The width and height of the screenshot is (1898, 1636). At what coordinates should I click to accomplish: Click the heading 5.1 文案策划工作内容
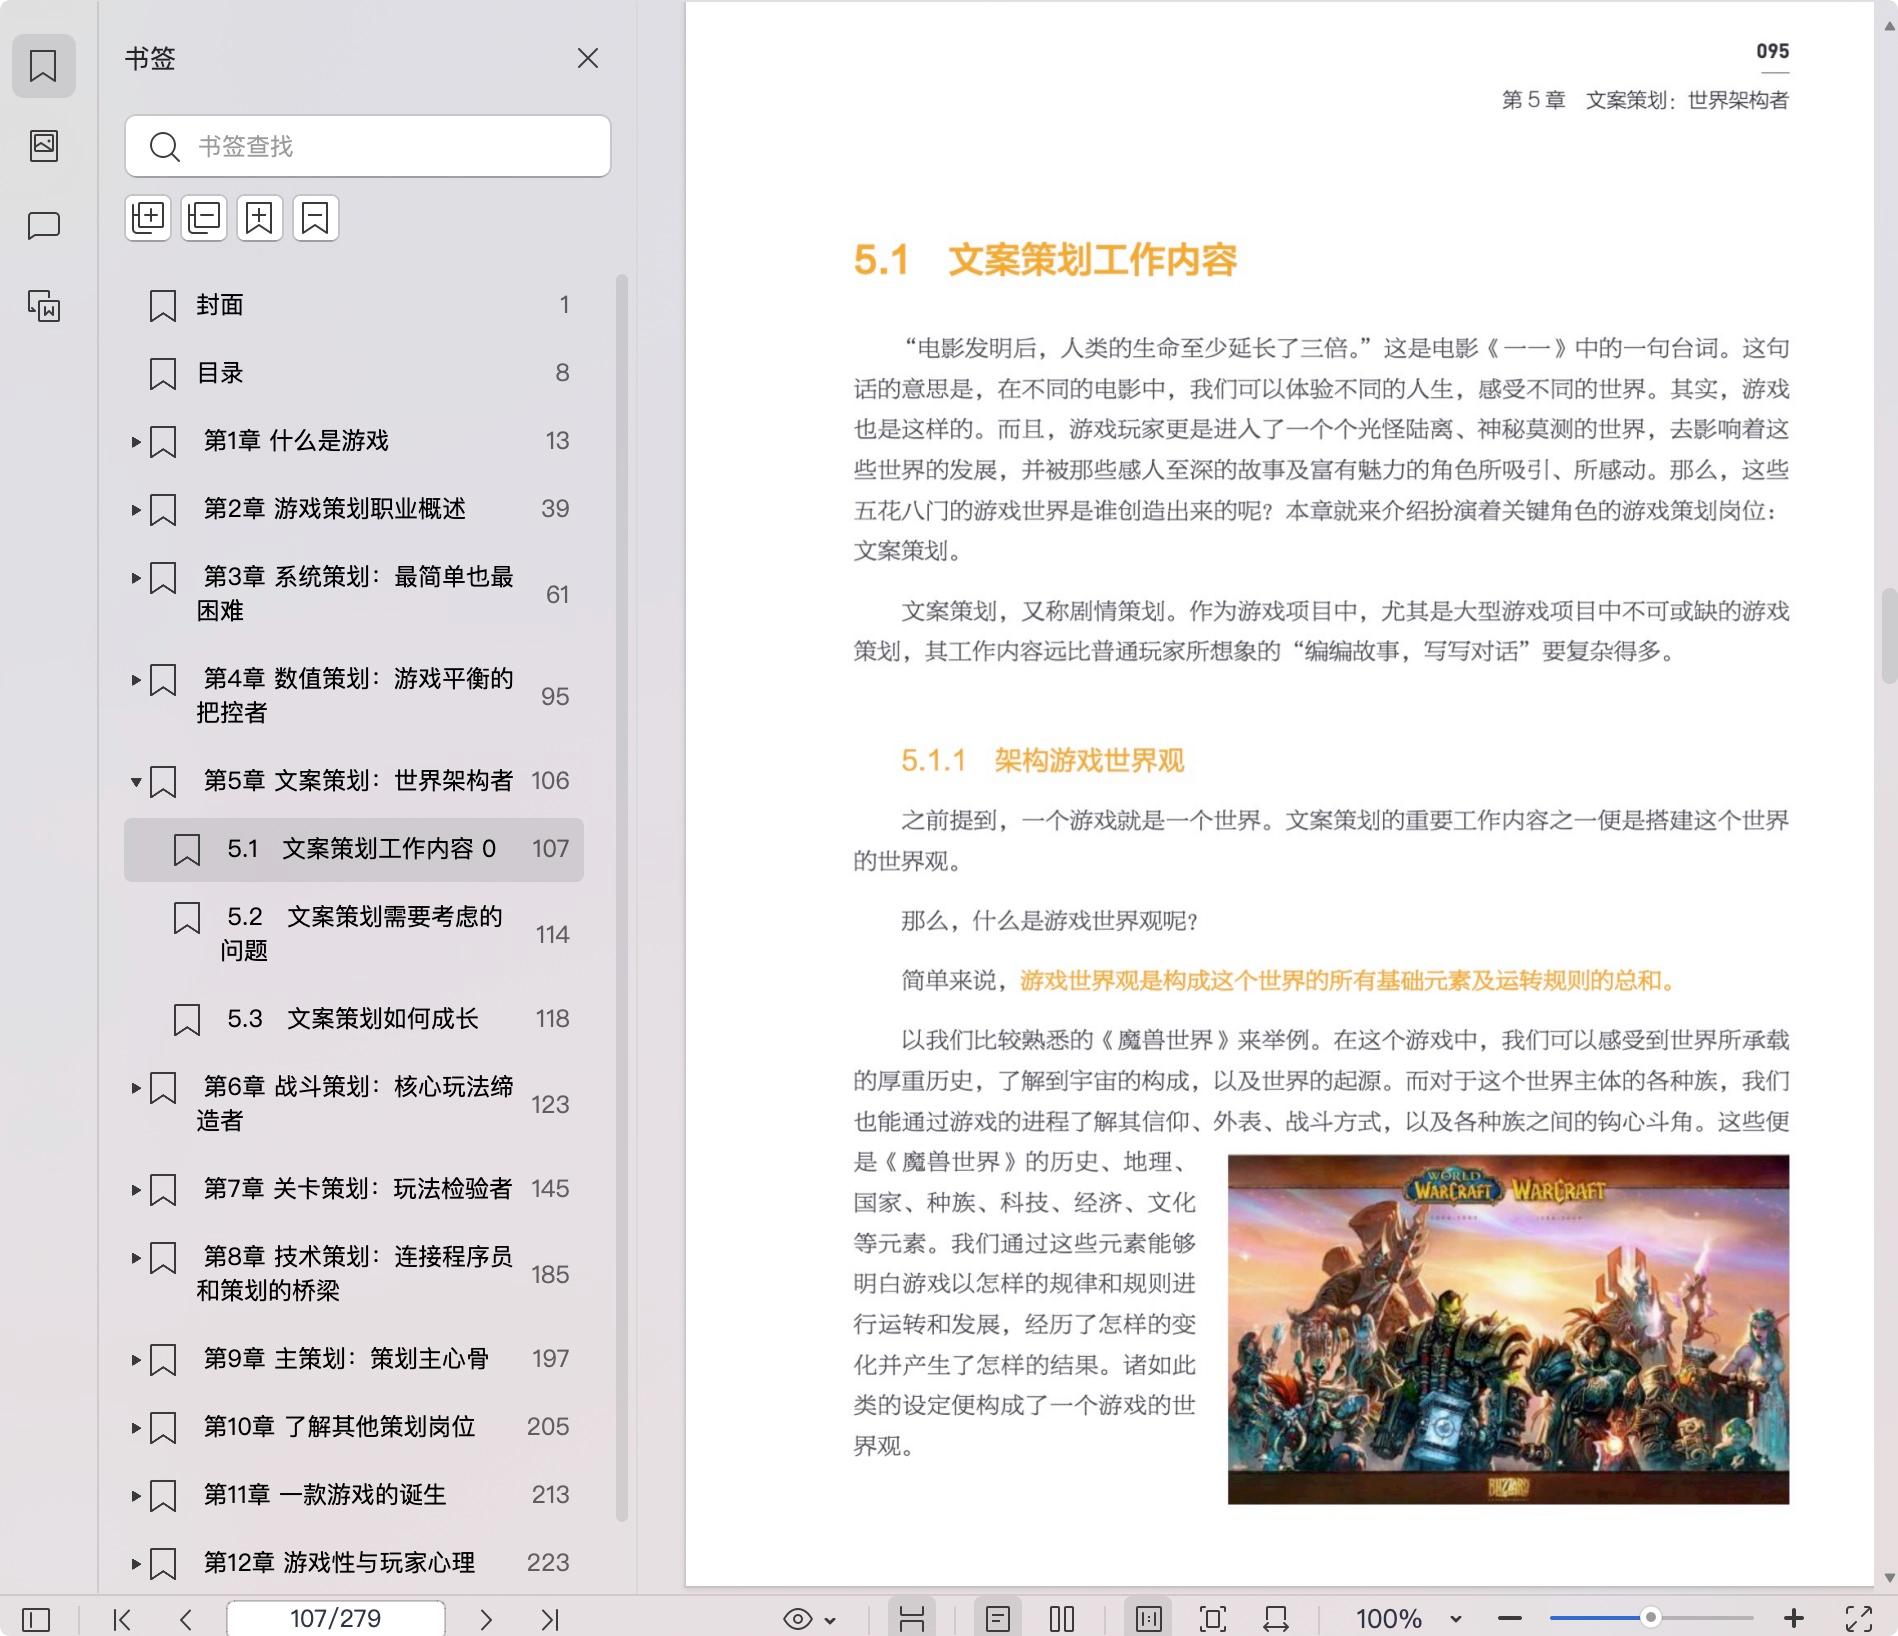coord(1045,260)
